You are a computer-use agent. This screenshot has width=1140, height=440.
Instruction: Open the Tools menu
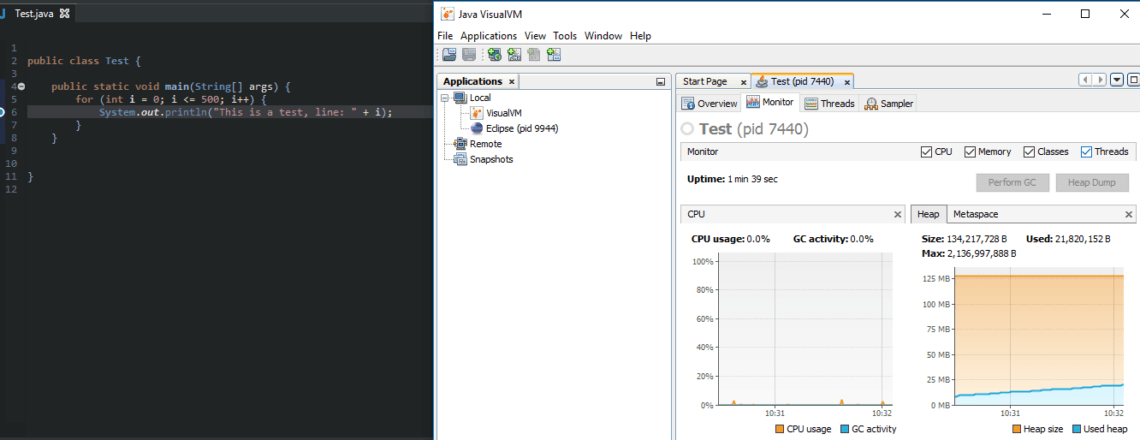click(x=564, y=36)
